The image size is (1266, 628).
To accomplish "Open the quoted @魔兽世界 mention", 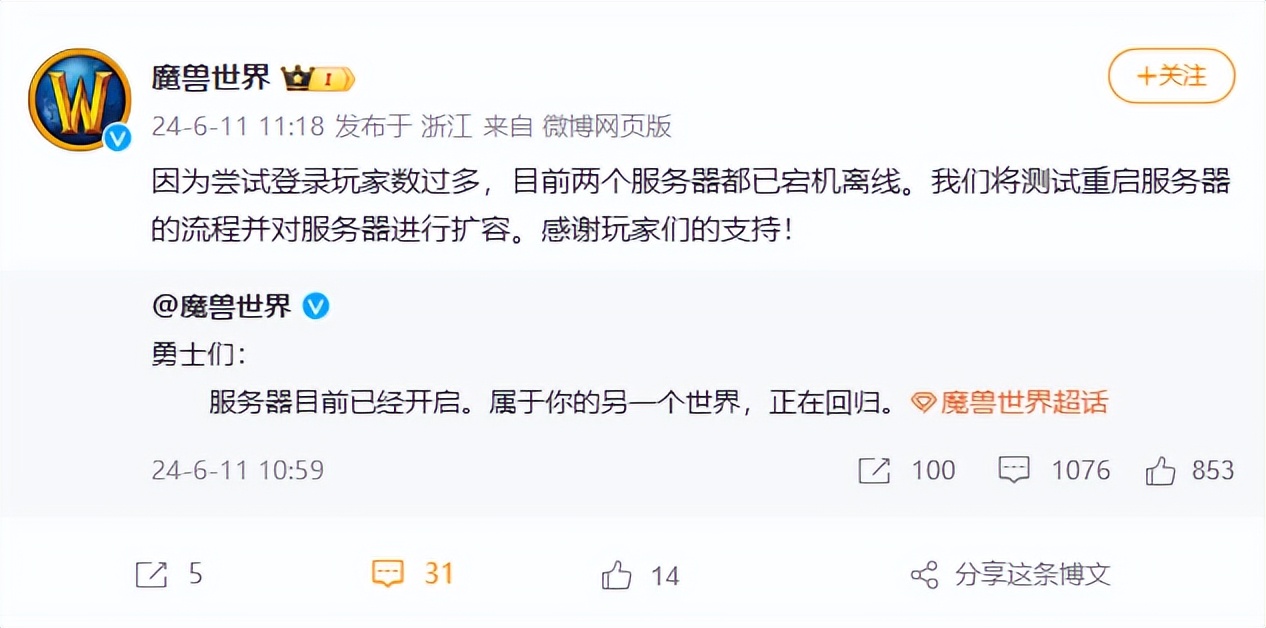I will click(x=221, y=306).
